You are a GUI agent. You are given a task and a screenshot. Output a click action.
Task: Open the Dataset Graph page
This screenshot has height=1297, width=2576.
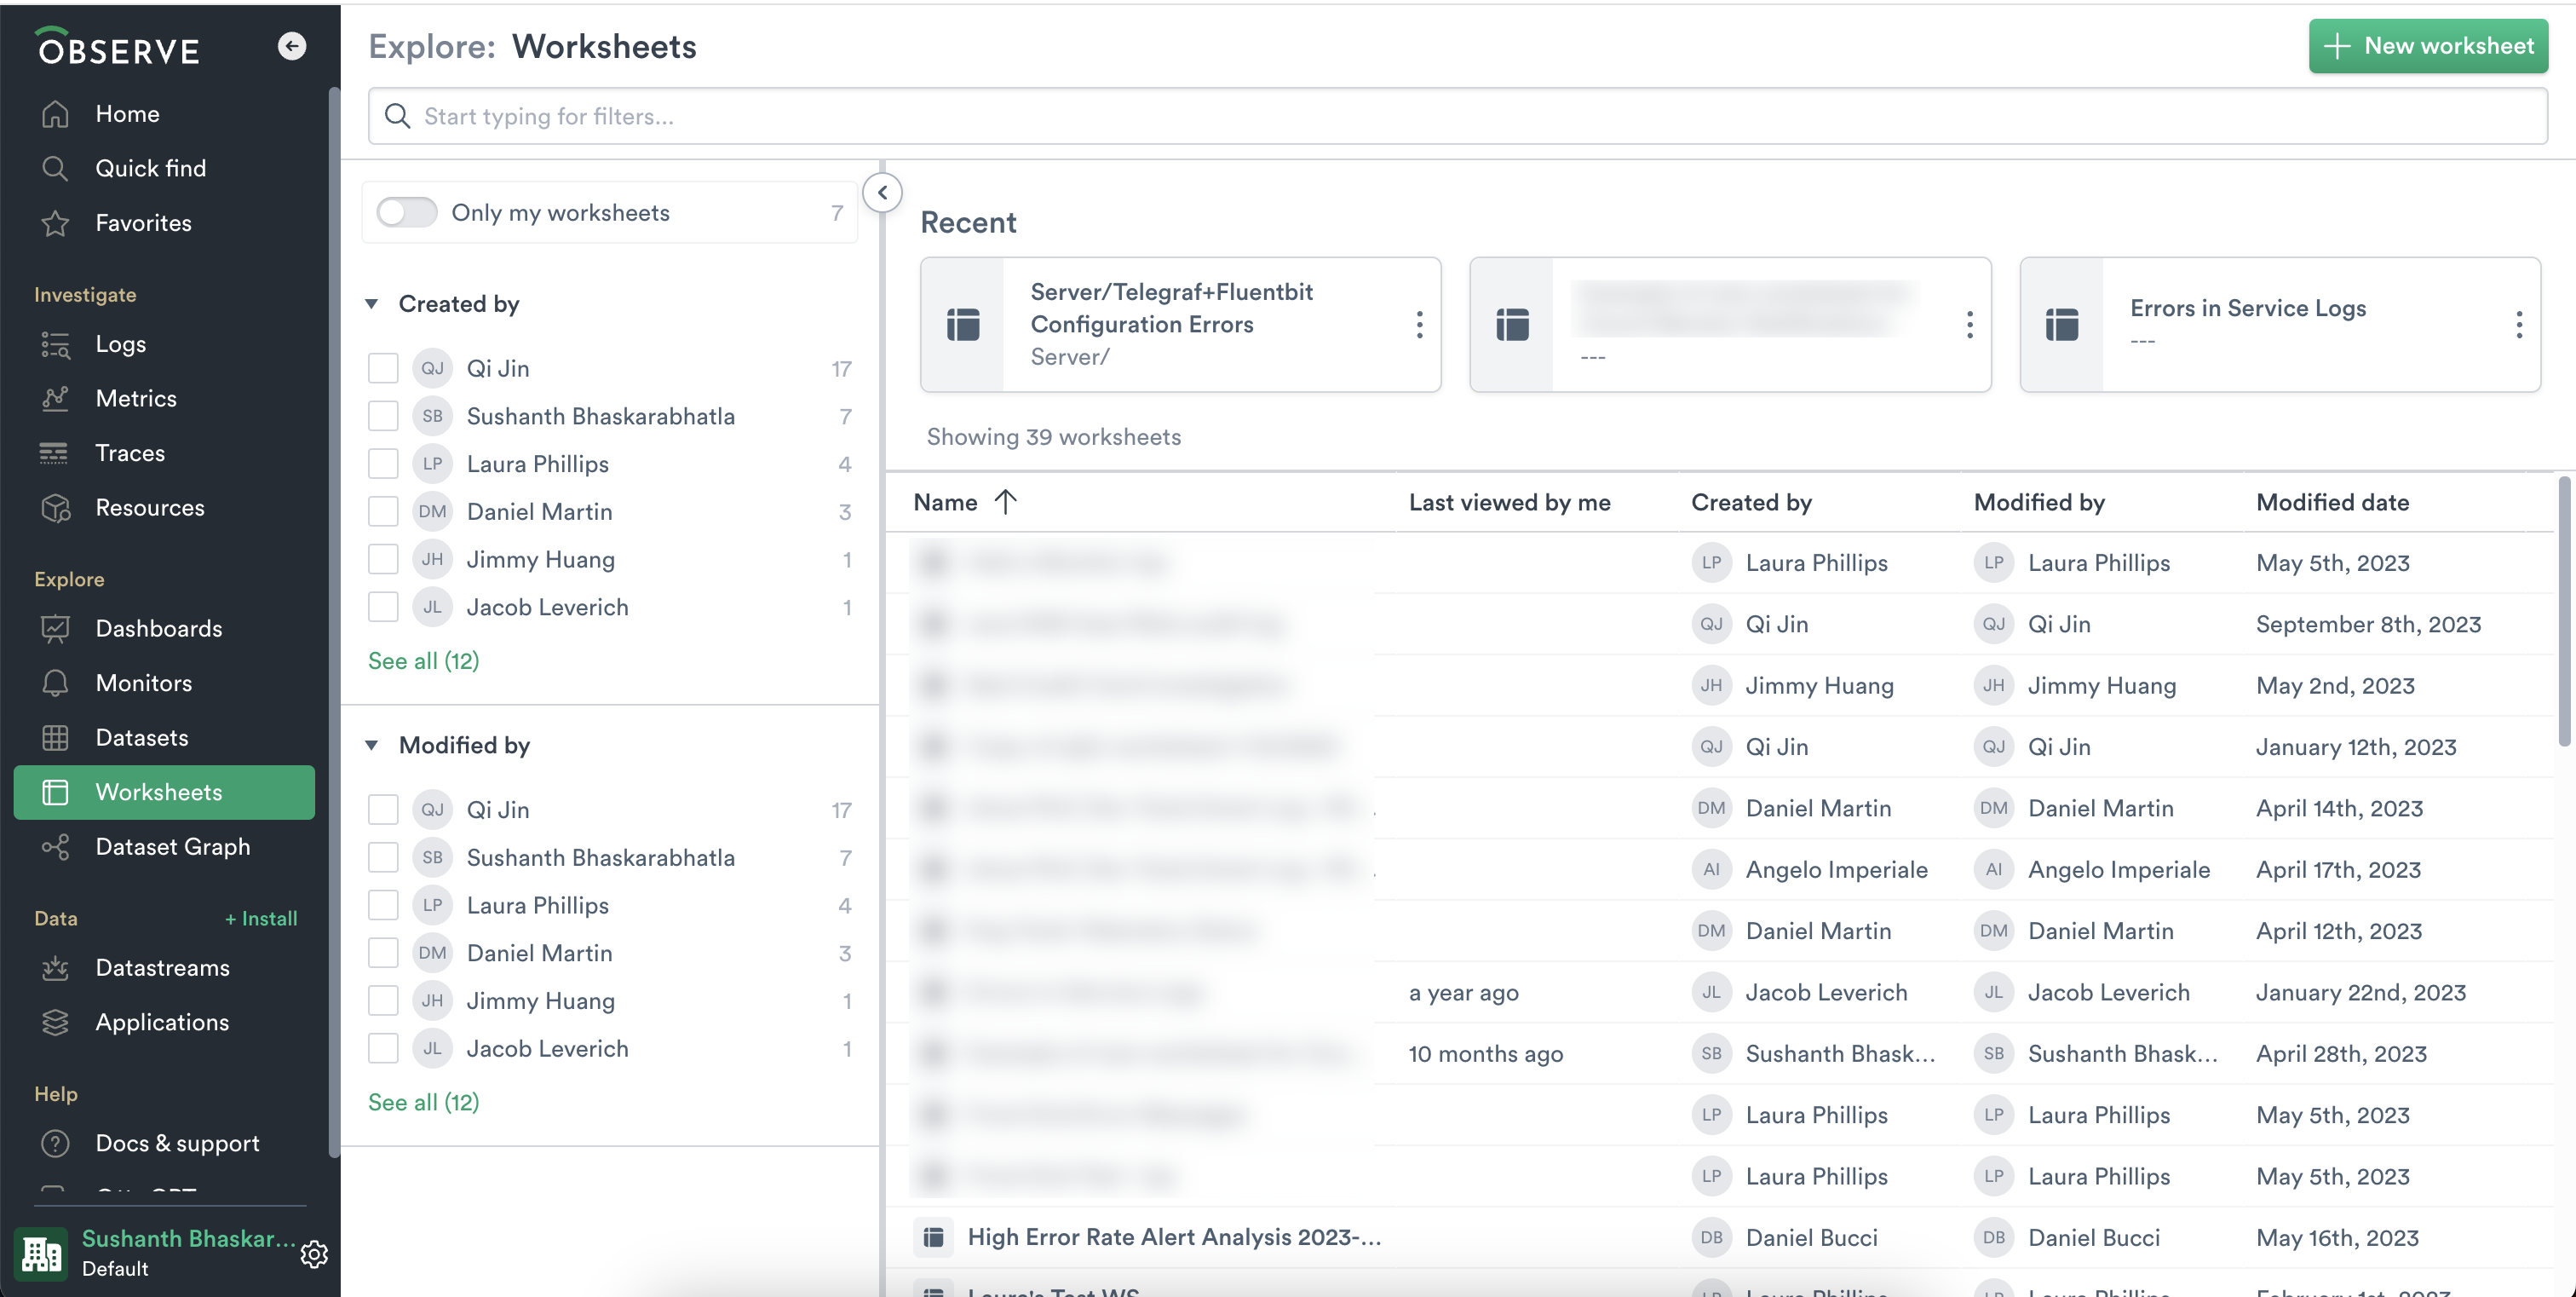tap(172, 847)
